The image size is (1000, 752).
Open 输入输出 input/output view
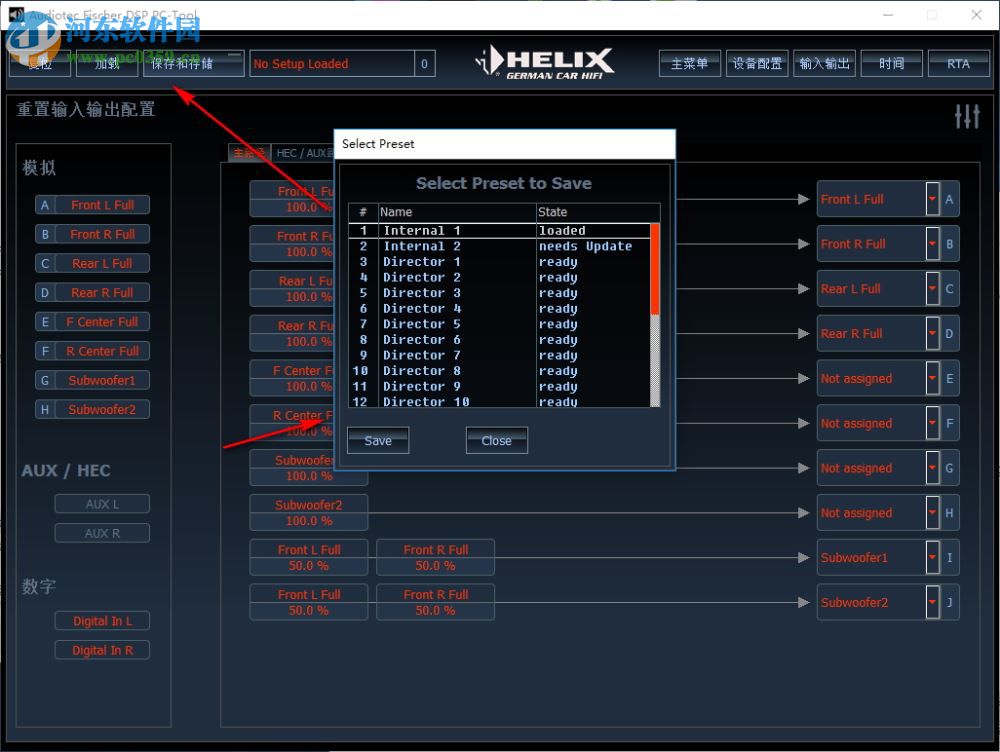[825, 62]
